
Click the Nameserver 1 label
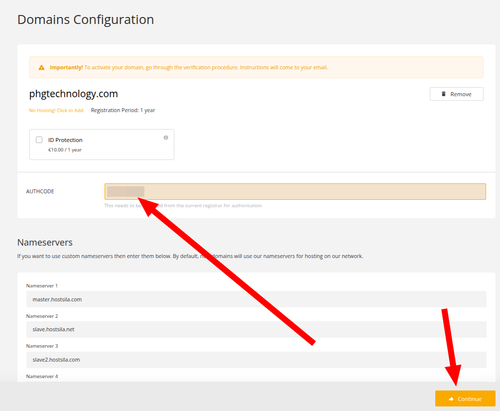click(42, 286)
